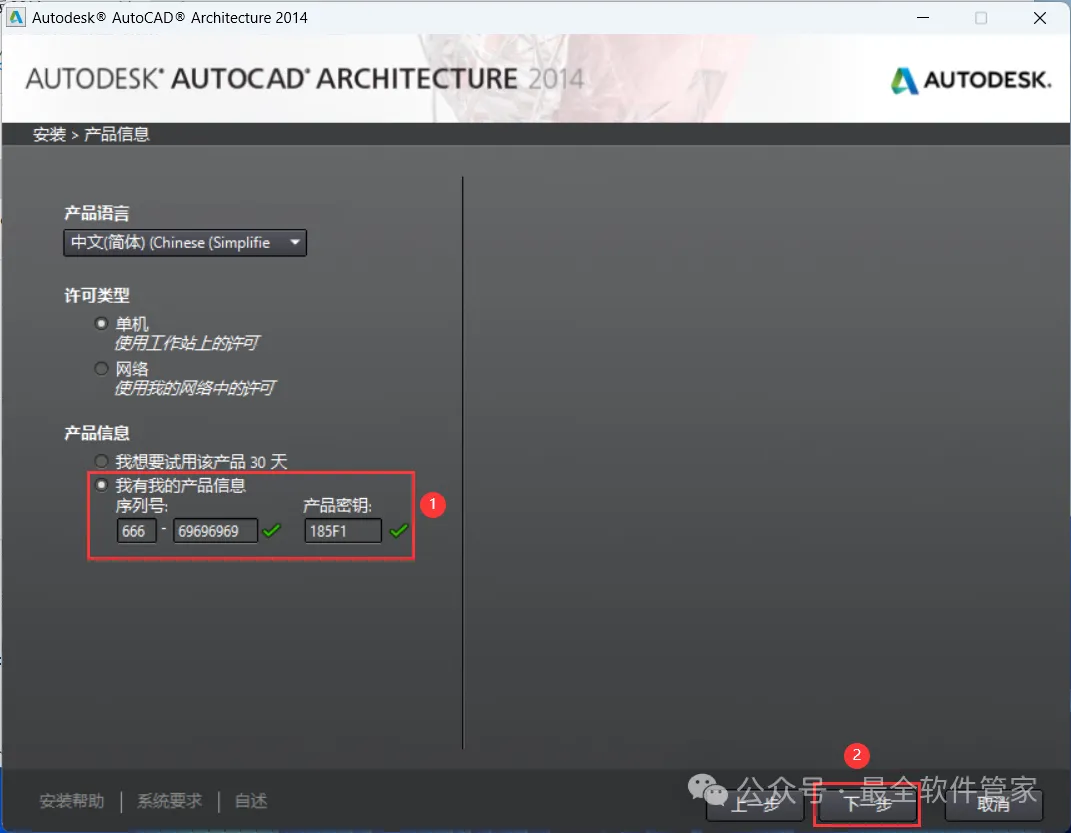Open the 自述 readme link
Viewport: 1071px width, 833px height.
point(251,800)
